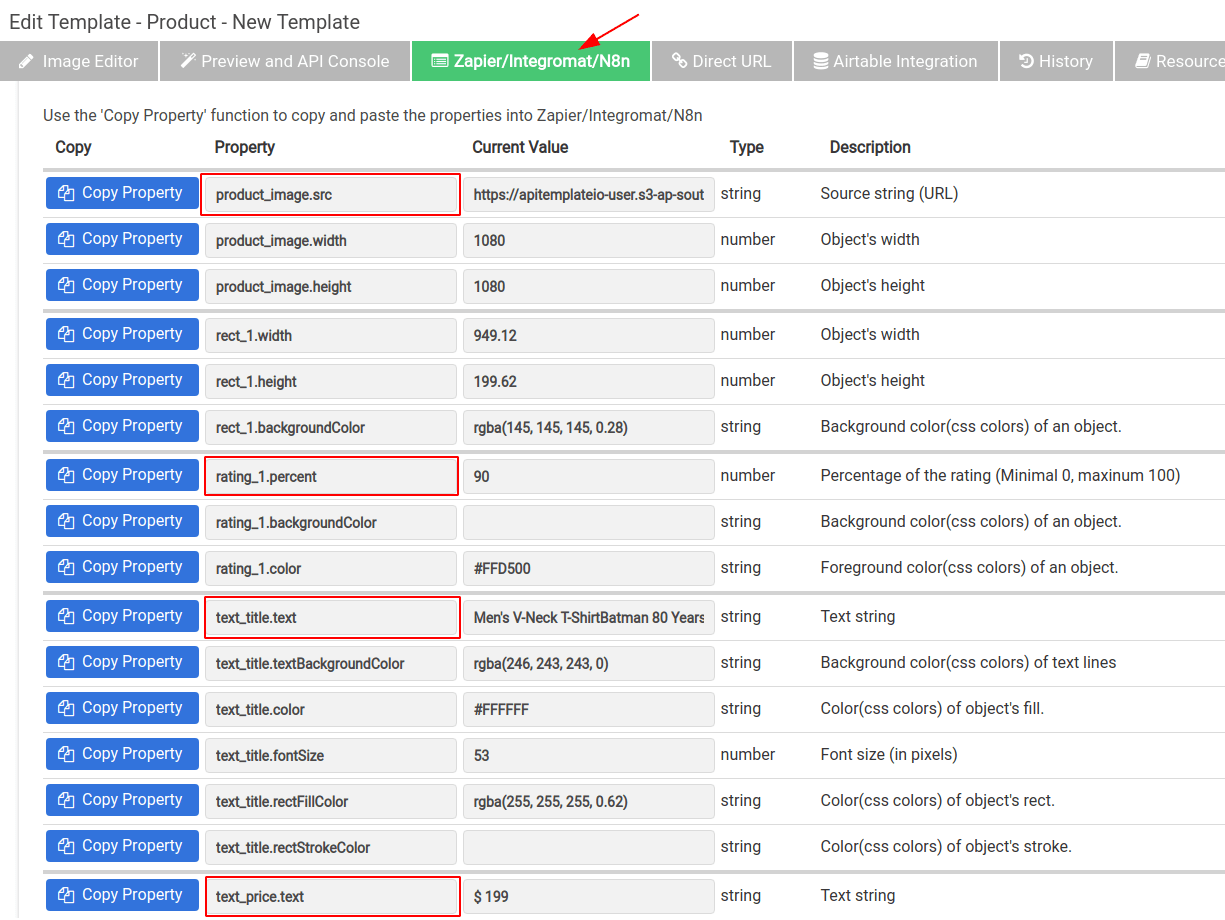Screen dimensions: 1225x920
Task: Open the History tab
Action: point(1056,61)
